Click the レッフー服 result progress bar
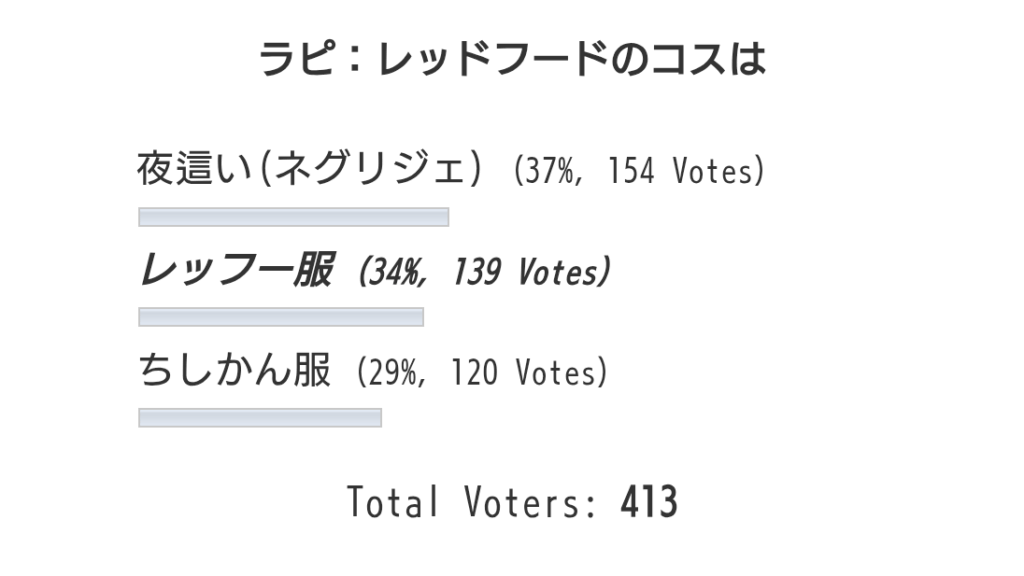The height and width of the screenshot is (576, 1024). coord(281,317)
